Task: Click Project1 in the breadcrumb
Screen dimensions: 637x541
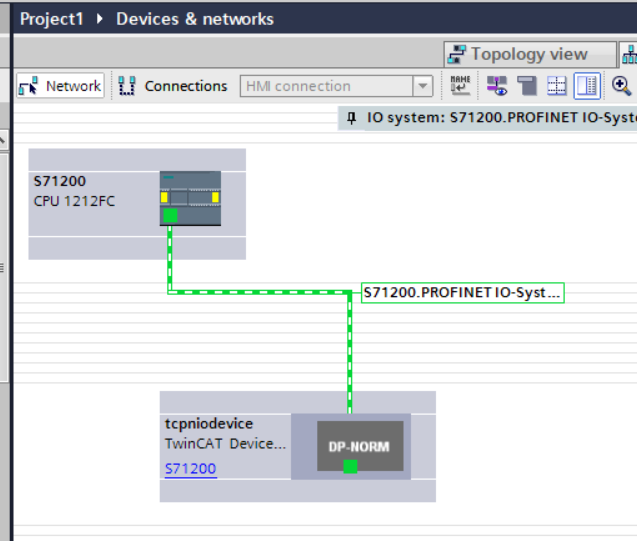Action: pos(52,19)
